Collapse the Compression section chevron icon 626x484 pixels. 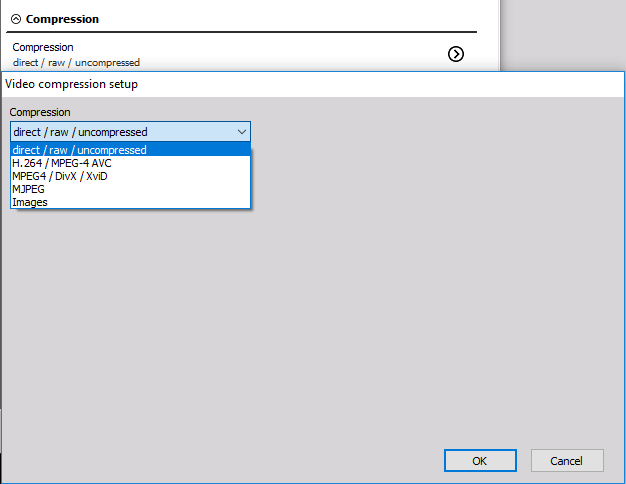(x=16, y=19)
